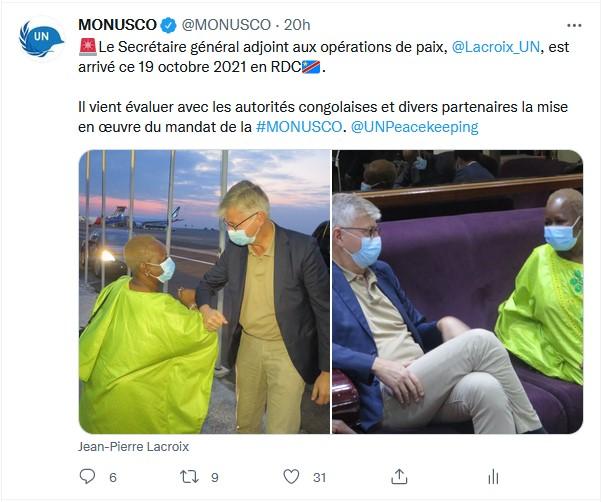Click the retweet arrows icon
The width and height of the screenshot is (603, 502).
point(190,477)
